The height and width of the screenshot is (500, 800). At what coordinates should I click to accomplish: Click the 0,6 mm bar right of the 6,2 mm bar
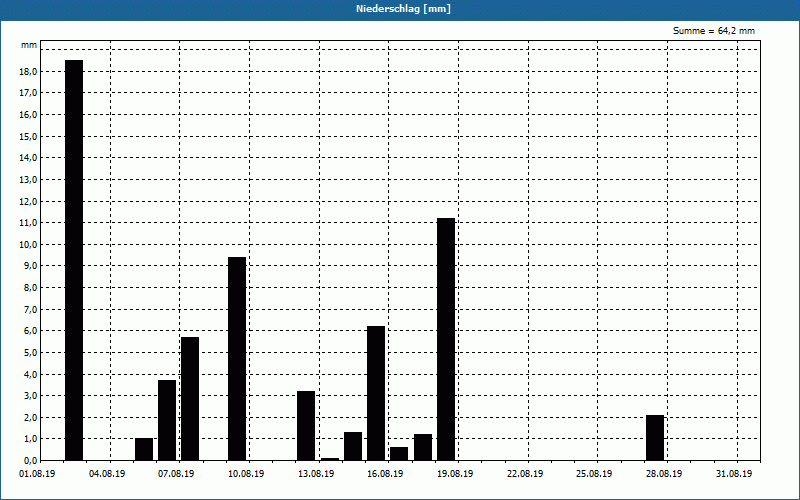point(399,454)
